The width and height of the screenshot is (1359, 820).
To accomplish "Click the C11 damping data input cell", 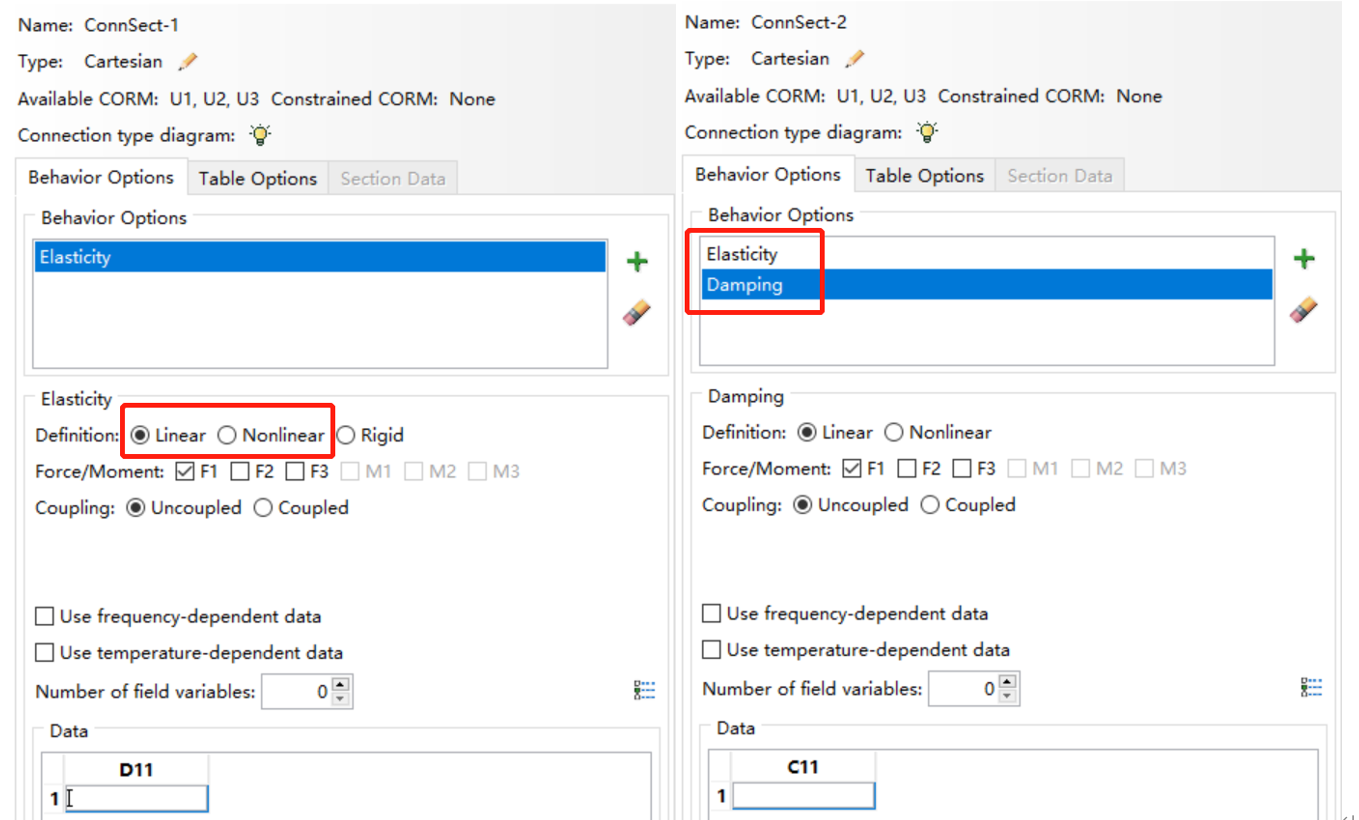I will click(x=803, y=797).
